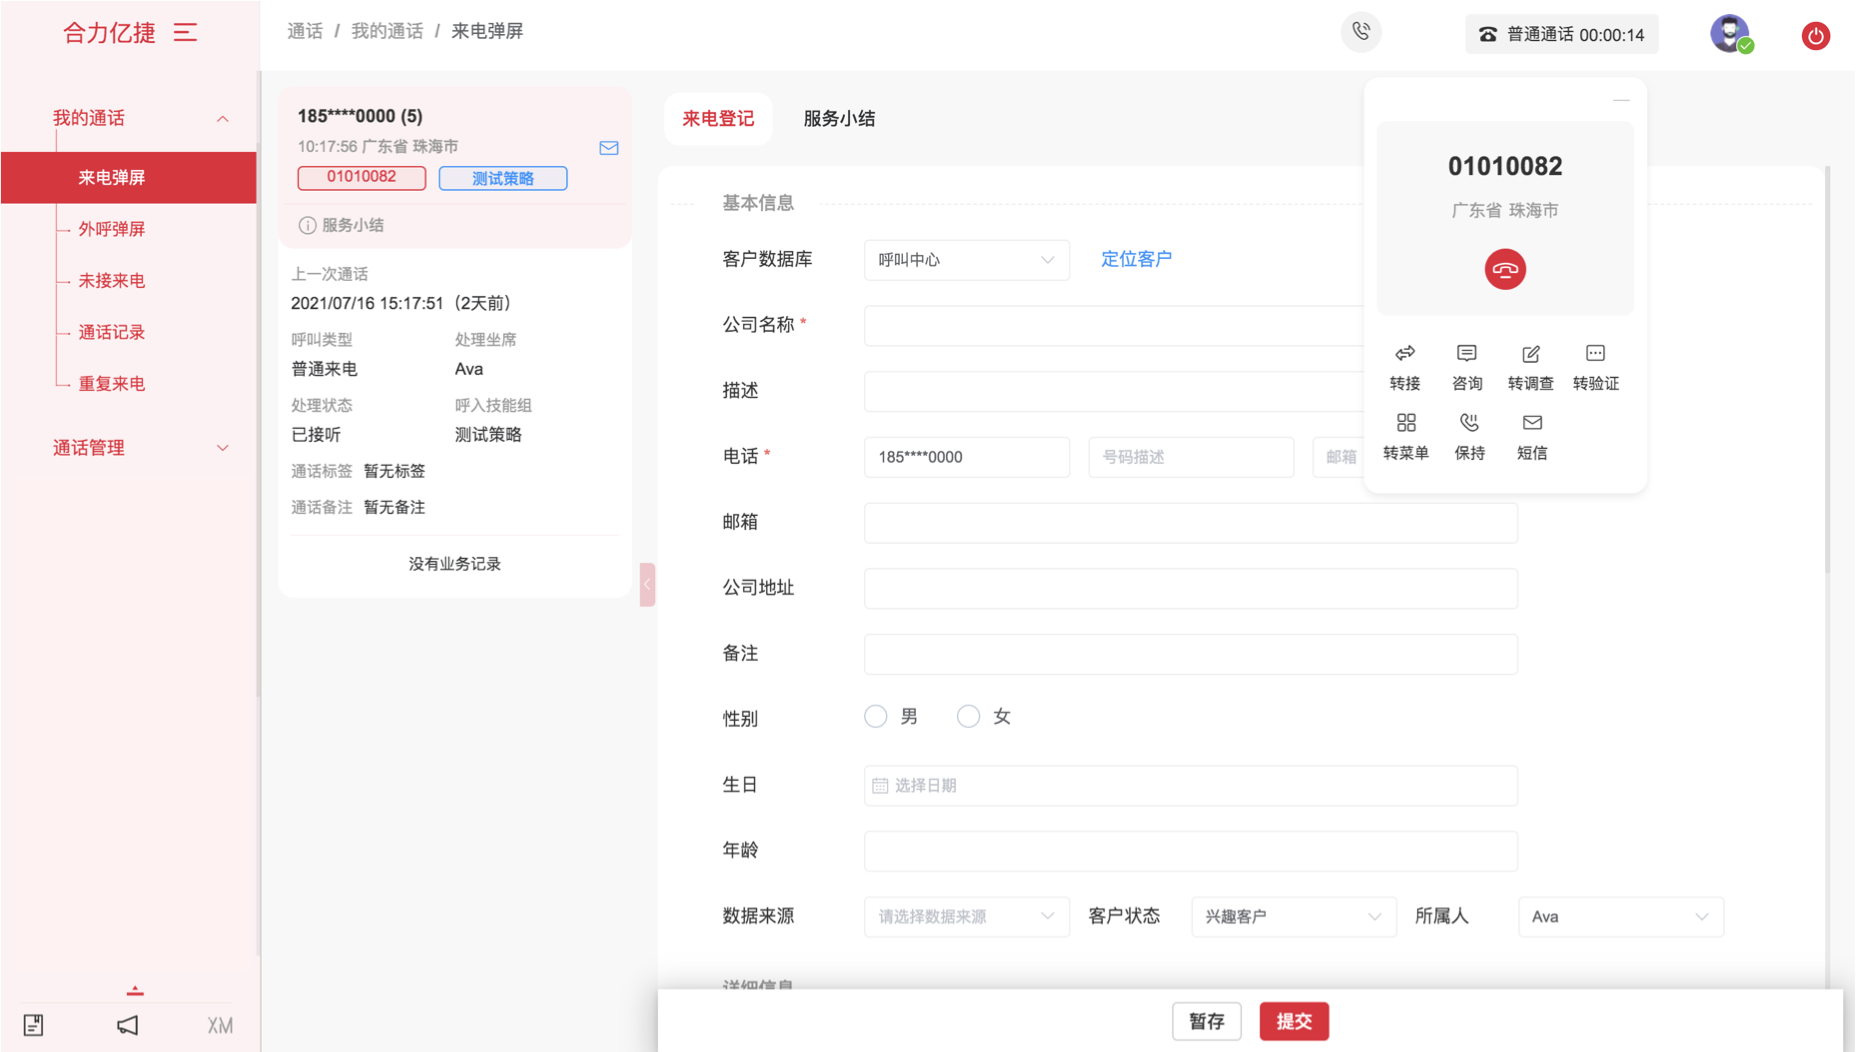
Task: Select the 男 gender radio button
Action: (876, 716)
